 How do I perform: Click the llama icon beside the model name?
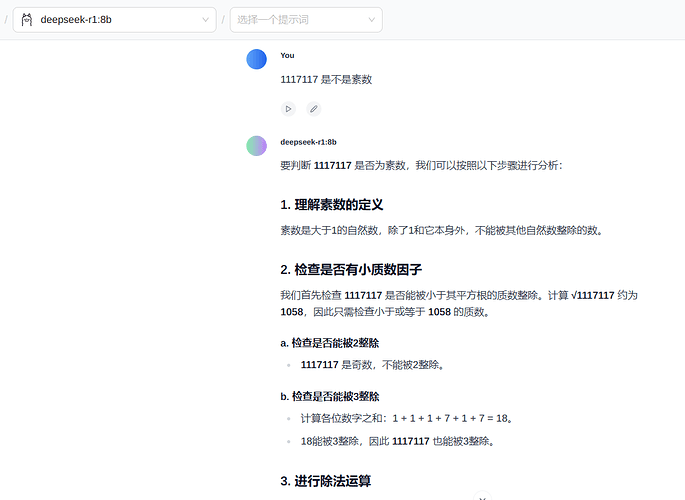coord(27,20)
